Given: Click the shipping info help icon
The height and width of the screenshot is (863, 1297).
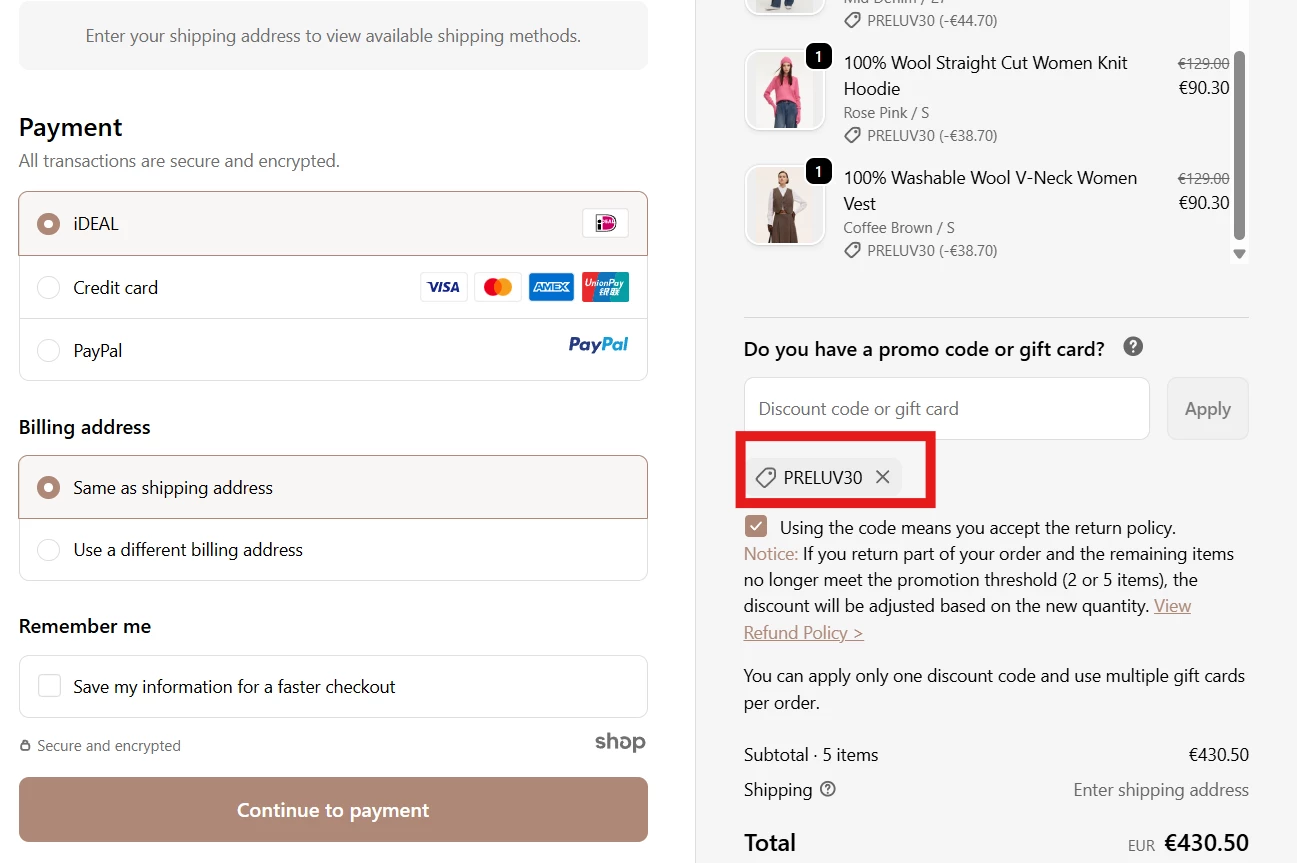Looking at the screenshot, I should click(x=828, y=789).
